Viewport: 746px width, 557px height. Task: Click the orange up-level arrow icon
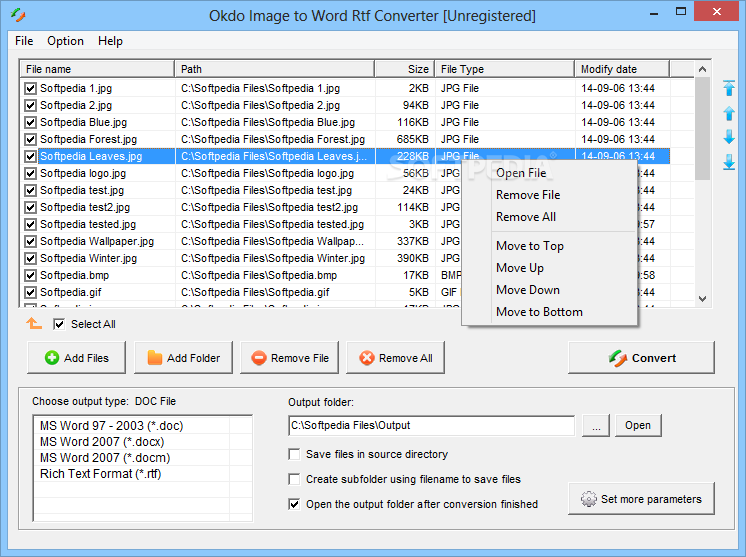[34, 323]
